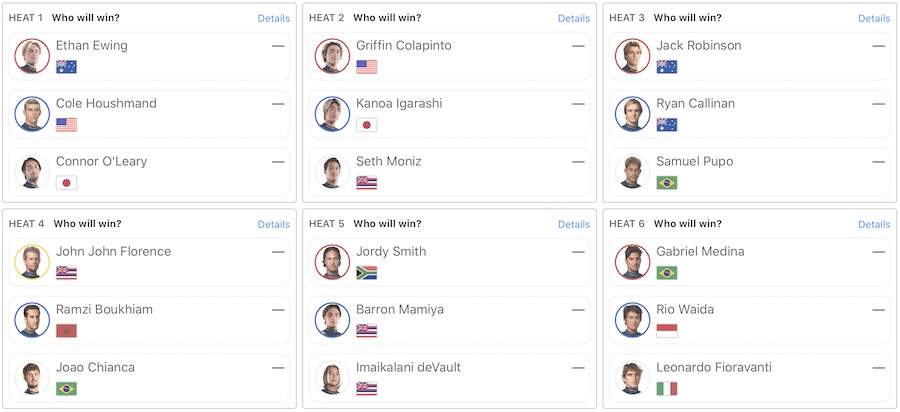Click Kanoa Igarashi's Japan flag icon
The width and height of the screenshot is (900, 412).
pos(366,125)
